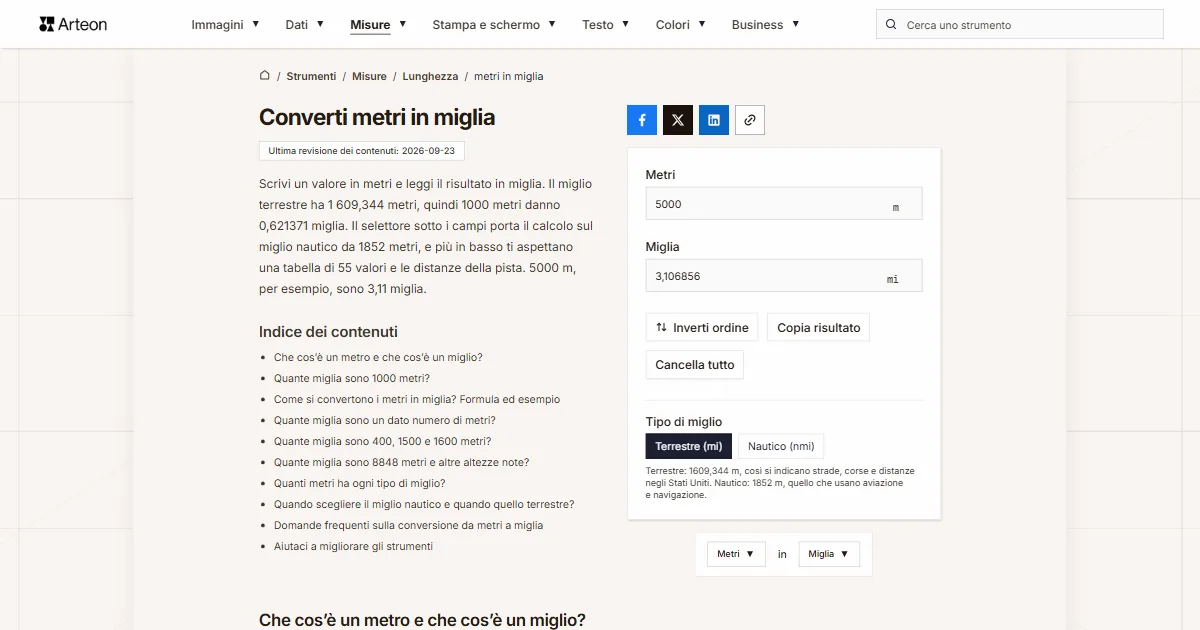Click the search magnifier icon
The height and width of the screenshot is (630, 1200).
(x=892, y=25)
